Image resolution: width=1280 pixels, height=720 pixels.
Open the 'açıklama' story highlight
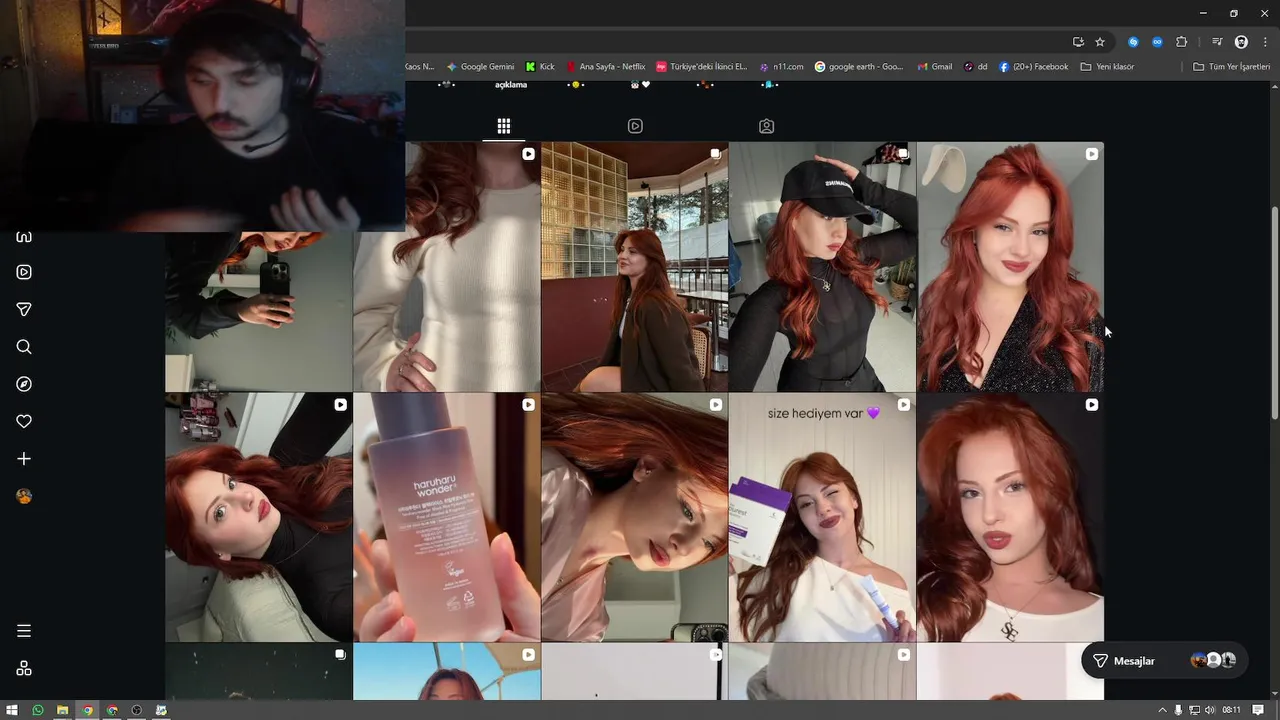[x=511, y=85]
